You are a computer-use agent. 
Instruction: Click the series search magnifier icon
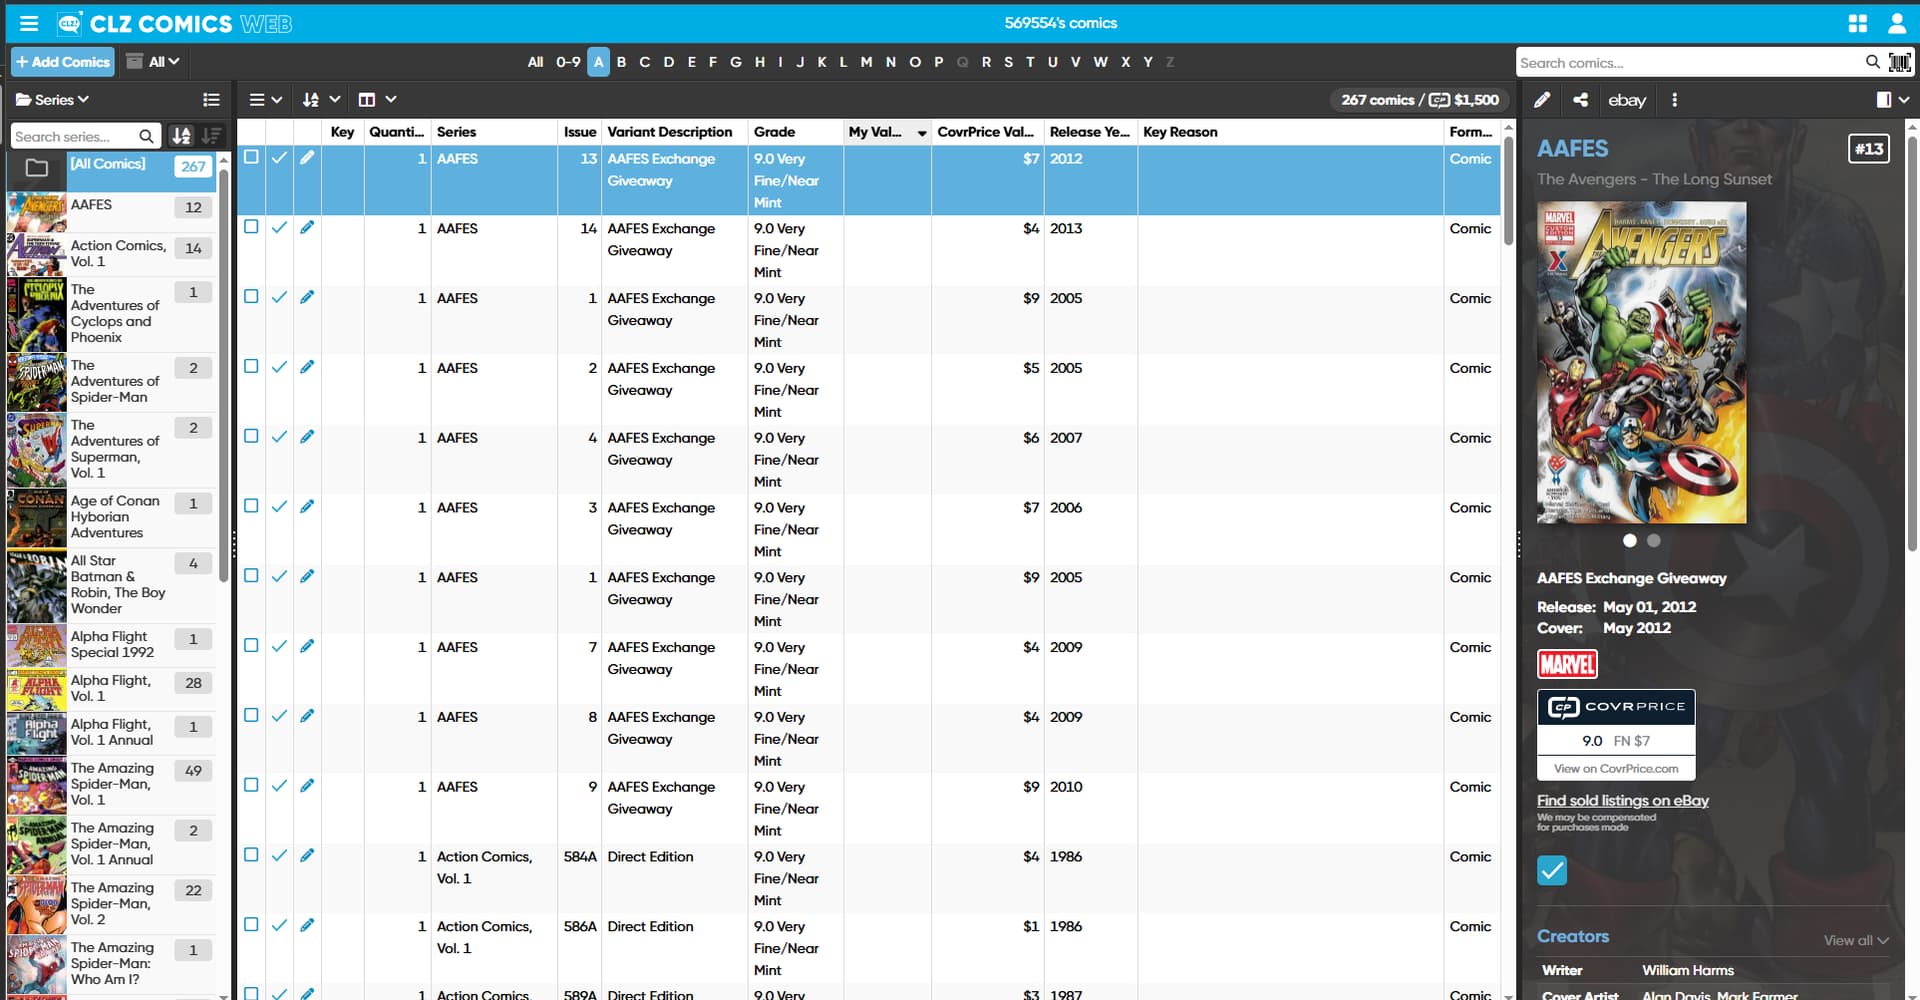click(146, 136)
